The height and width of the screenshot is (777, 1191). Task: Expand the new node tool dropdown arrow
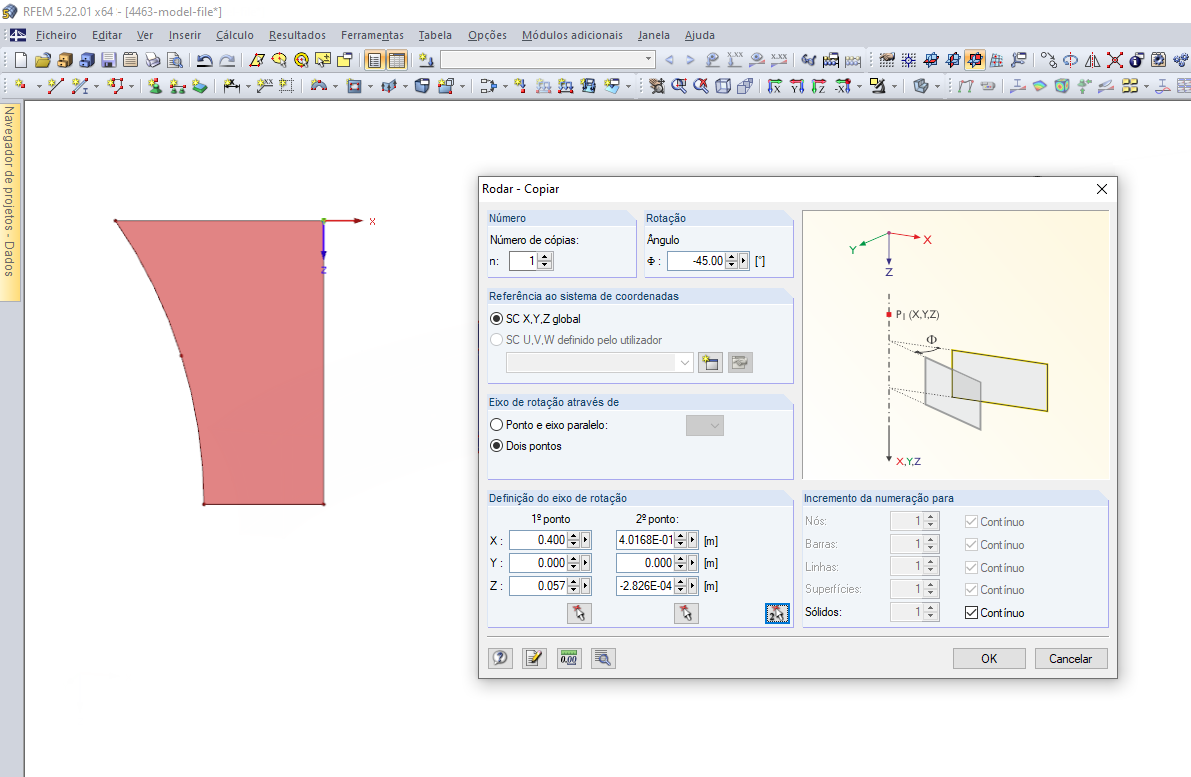point(39,87)
